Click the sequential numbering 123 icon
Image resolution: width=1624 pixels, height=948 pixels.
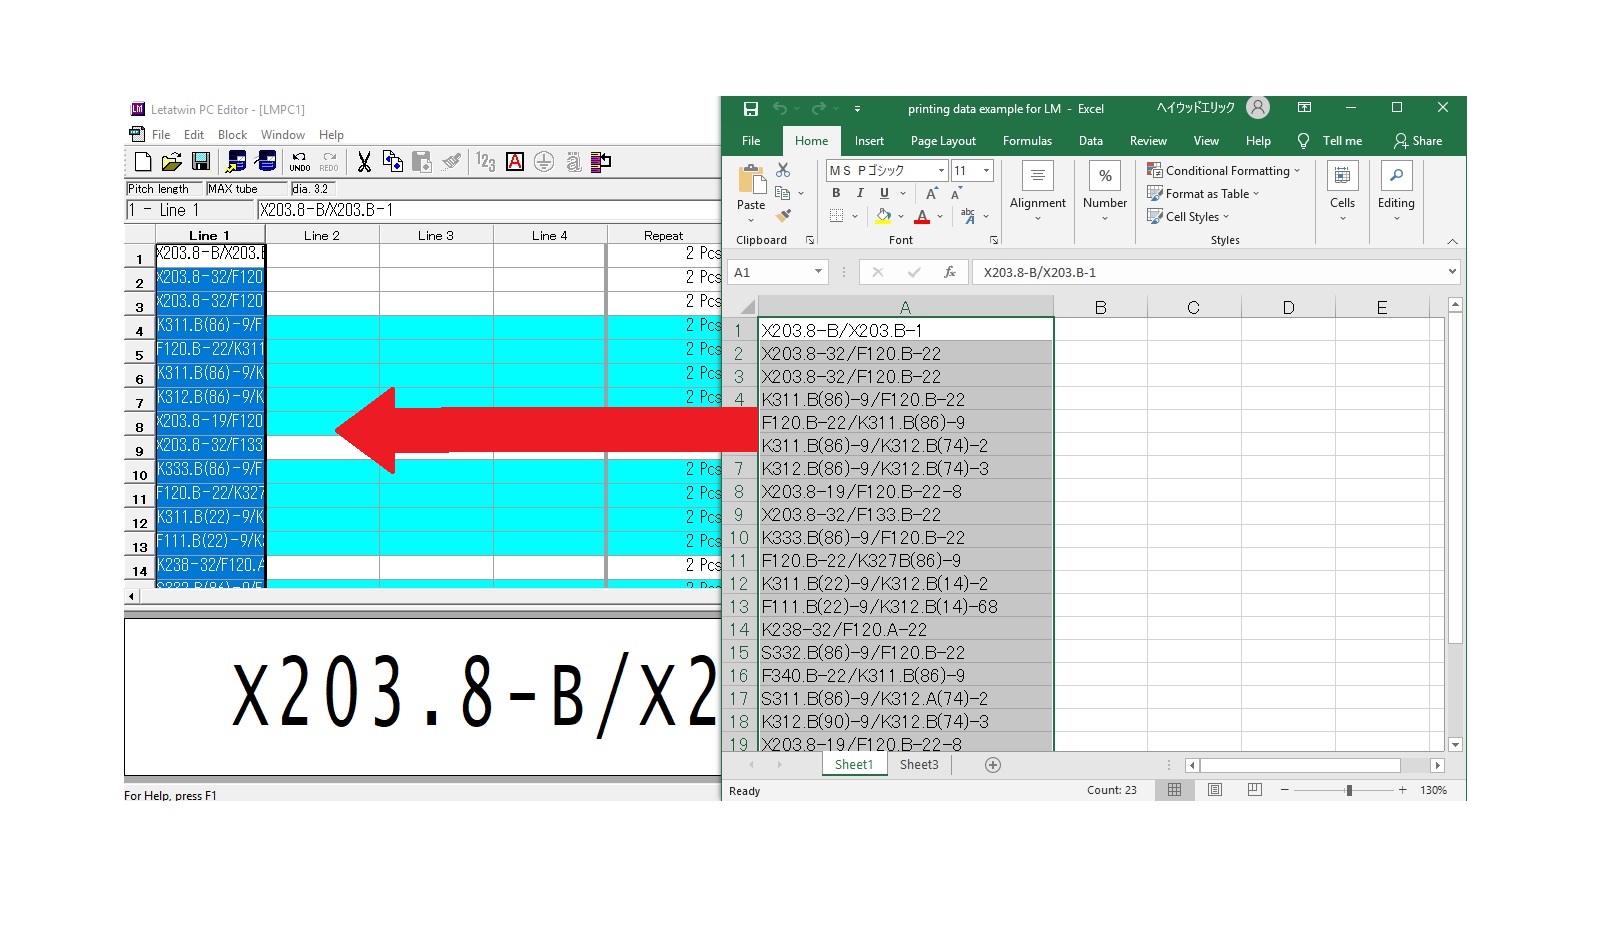(x=486, y=162)
